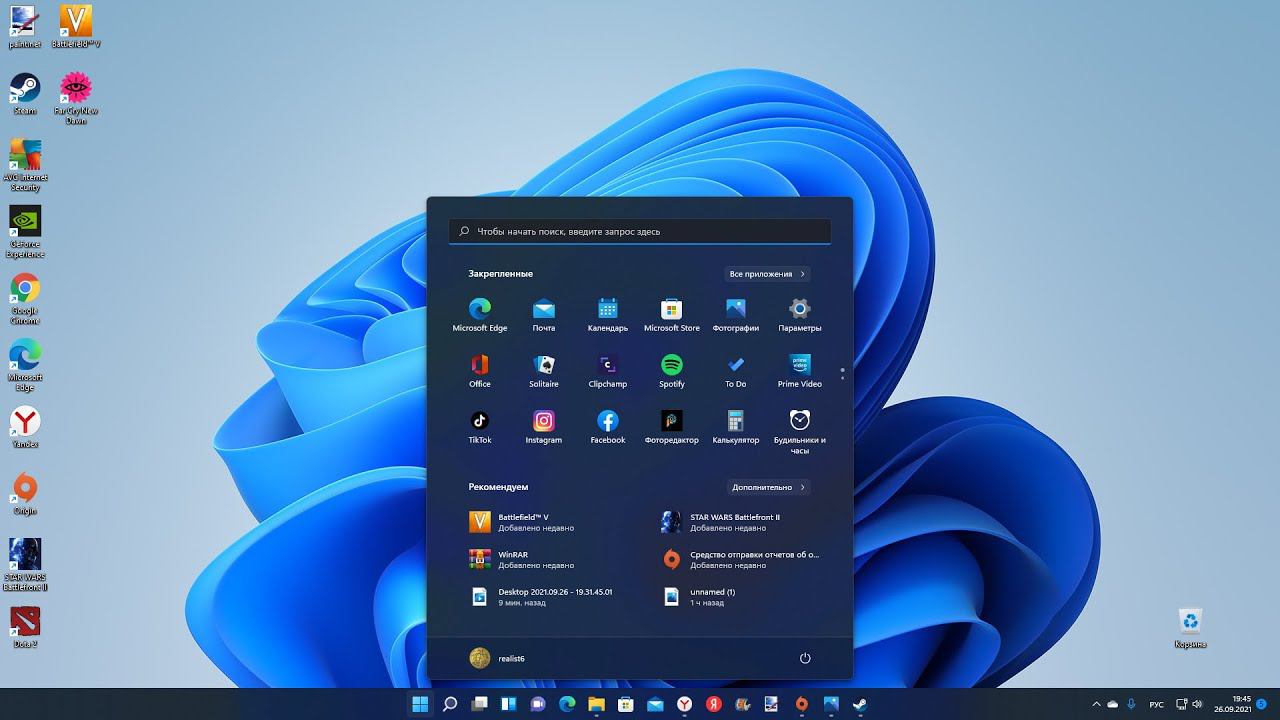Image resolution: width=1280 pixels, height=720 pixels.
Task: Open the Калькулятор pinned app
Action: (x=736, y=426)
